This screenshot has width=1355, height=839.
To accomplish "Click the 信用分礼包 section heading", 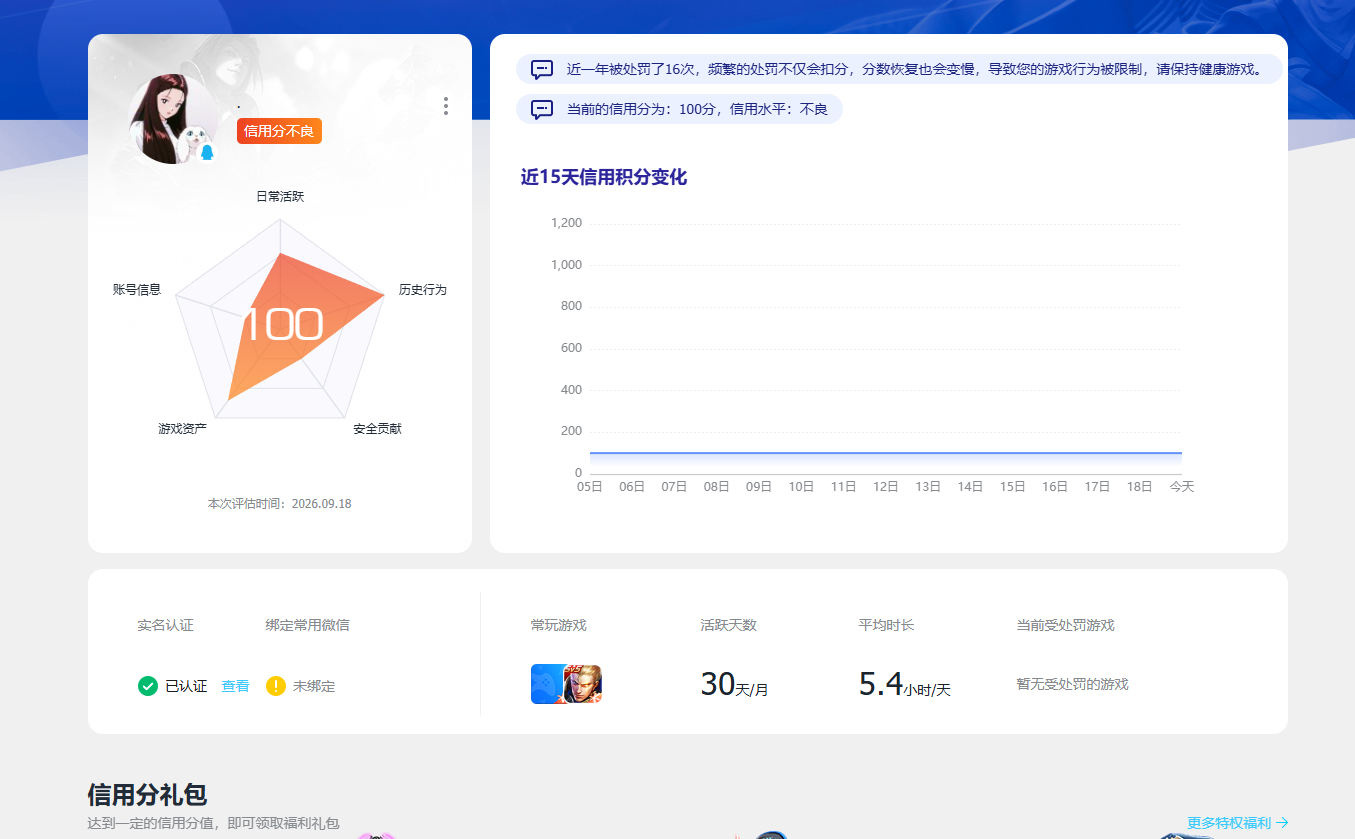I will click(147, 795).
